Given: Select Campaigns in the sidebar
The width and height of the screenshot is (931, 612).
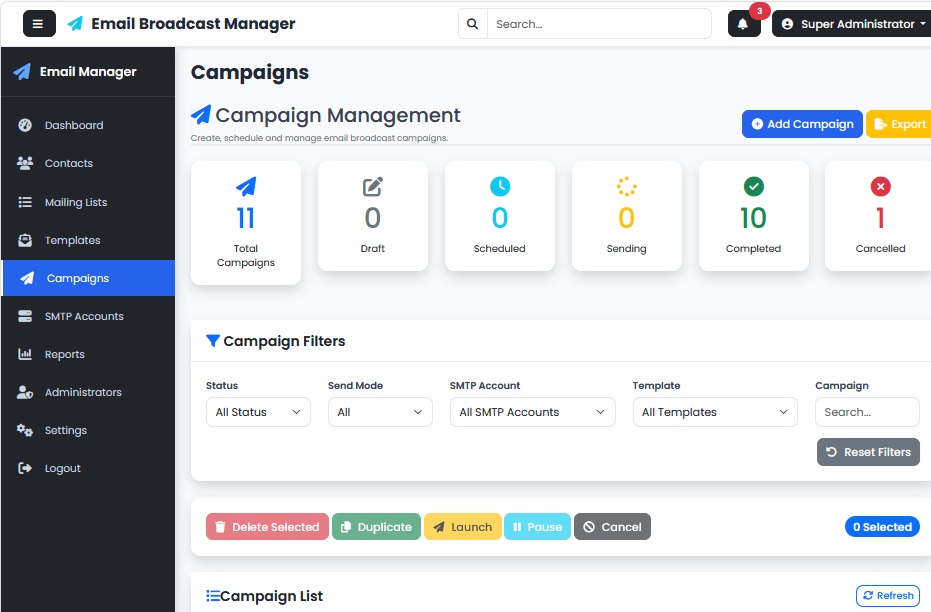Looking at the screenshot, I should 88,278.
